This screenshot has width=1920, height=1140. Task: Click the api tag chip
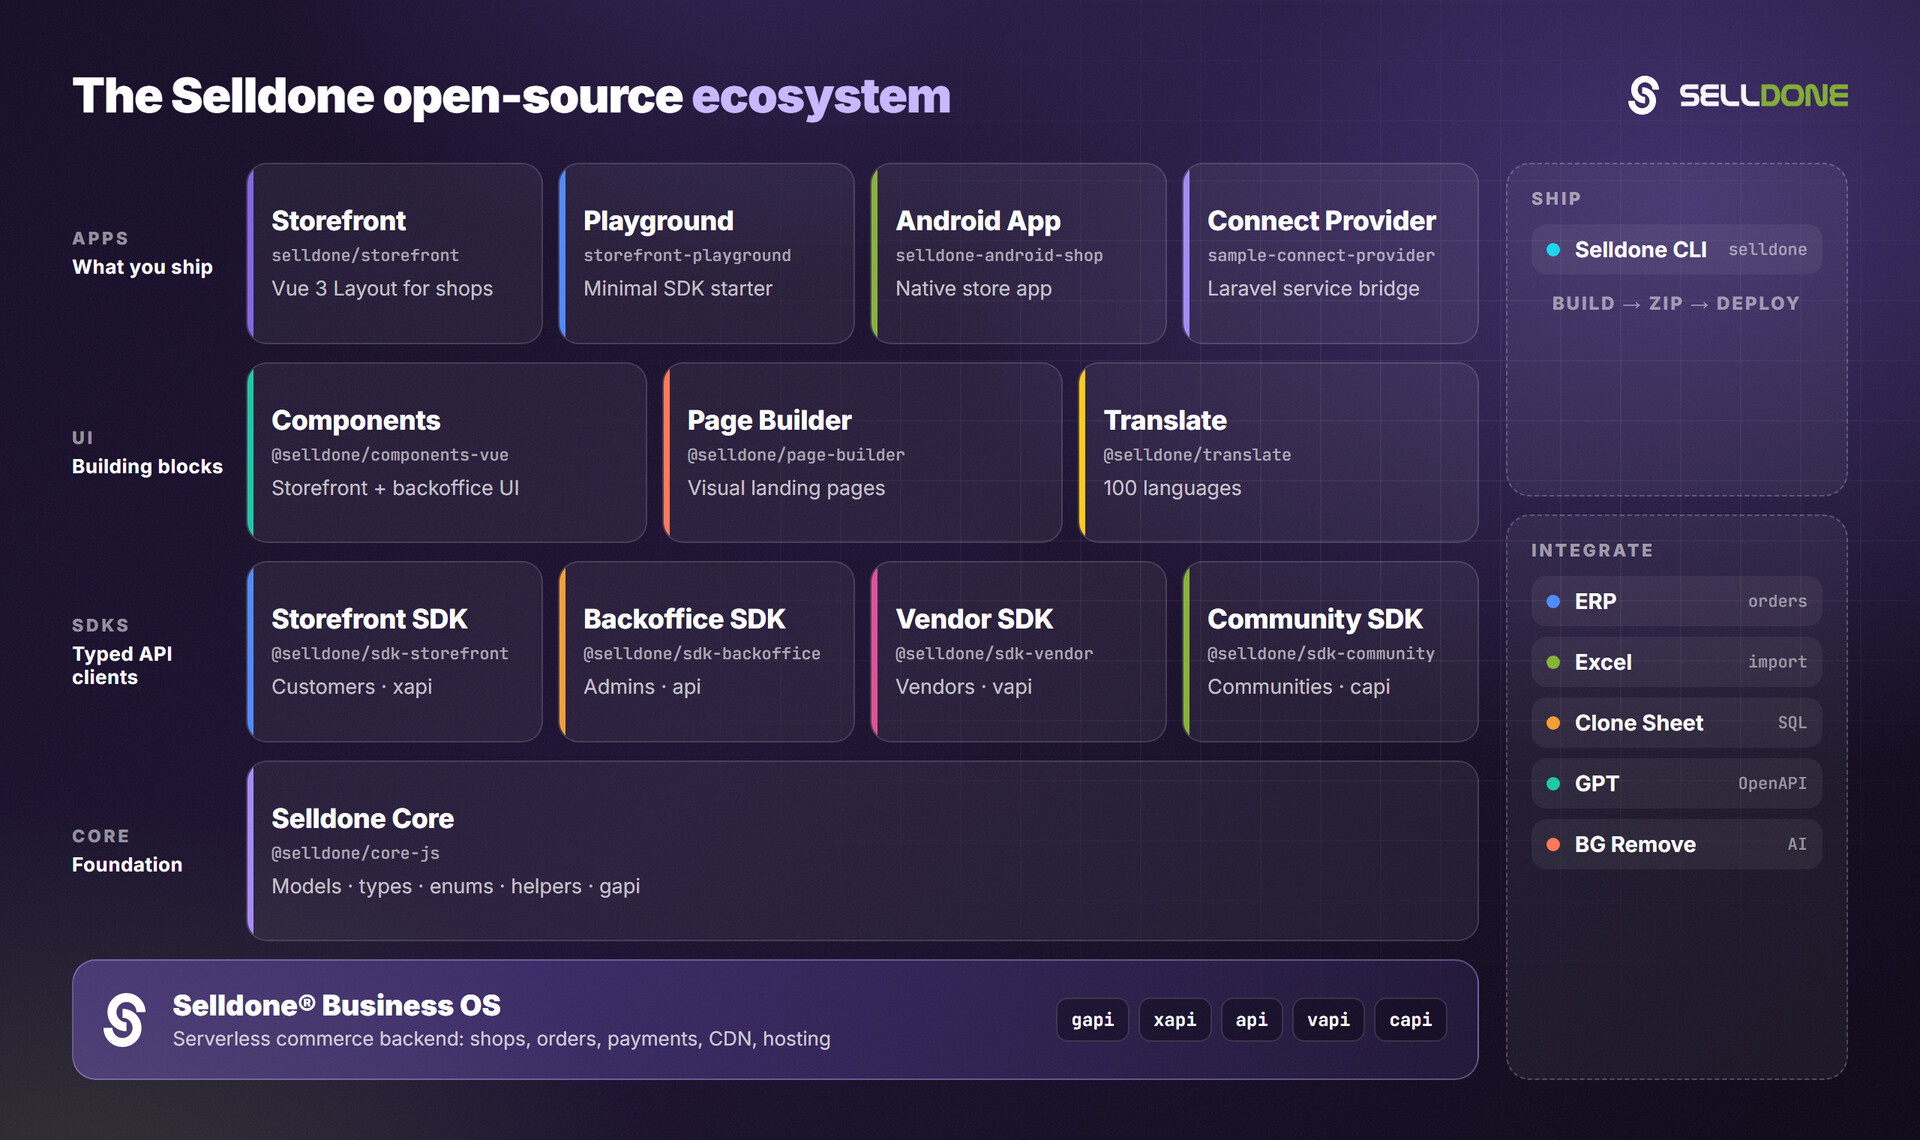click(1251, 1020)
